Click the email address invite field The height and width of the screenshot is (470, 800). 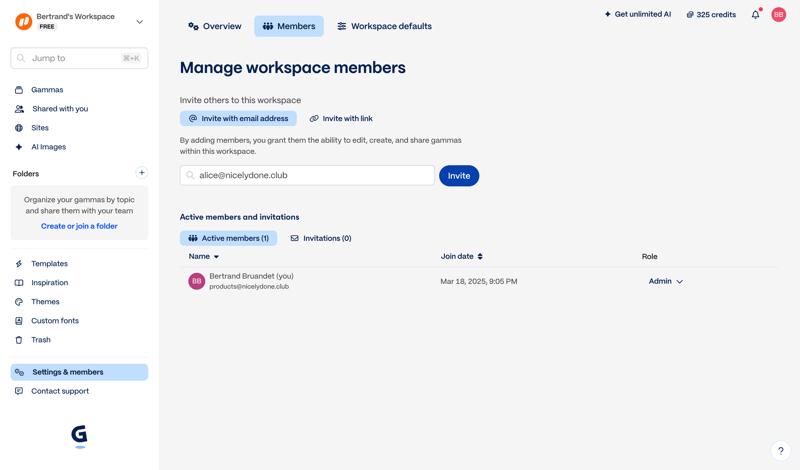click(x=307, y=176)
